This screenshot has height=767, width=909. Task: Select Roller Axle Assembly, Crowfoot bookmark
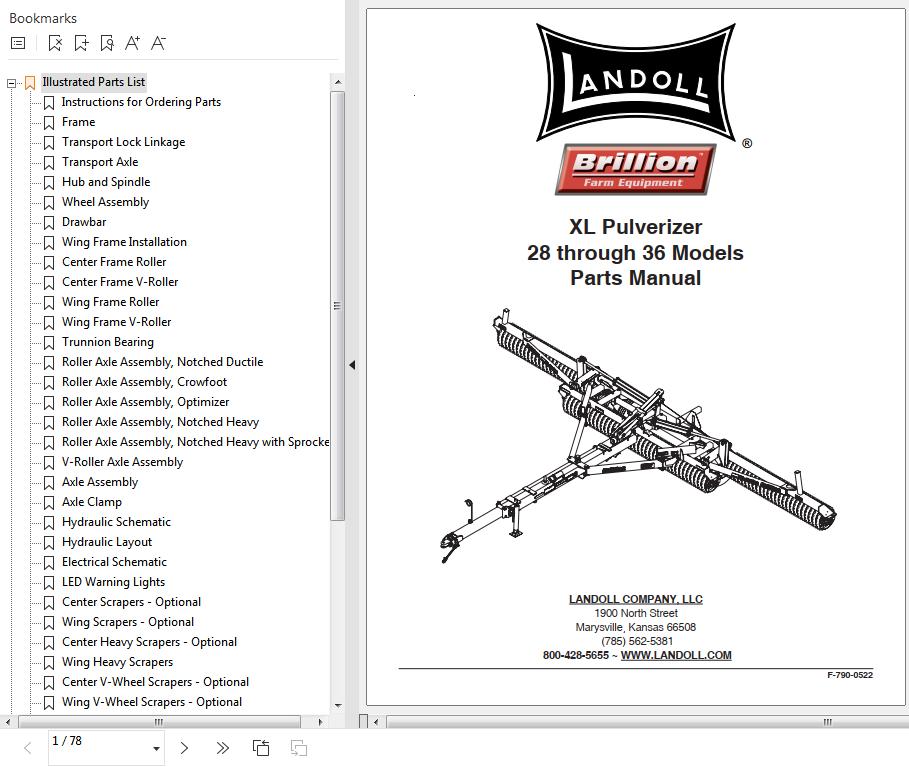click(x=144, y=382)
